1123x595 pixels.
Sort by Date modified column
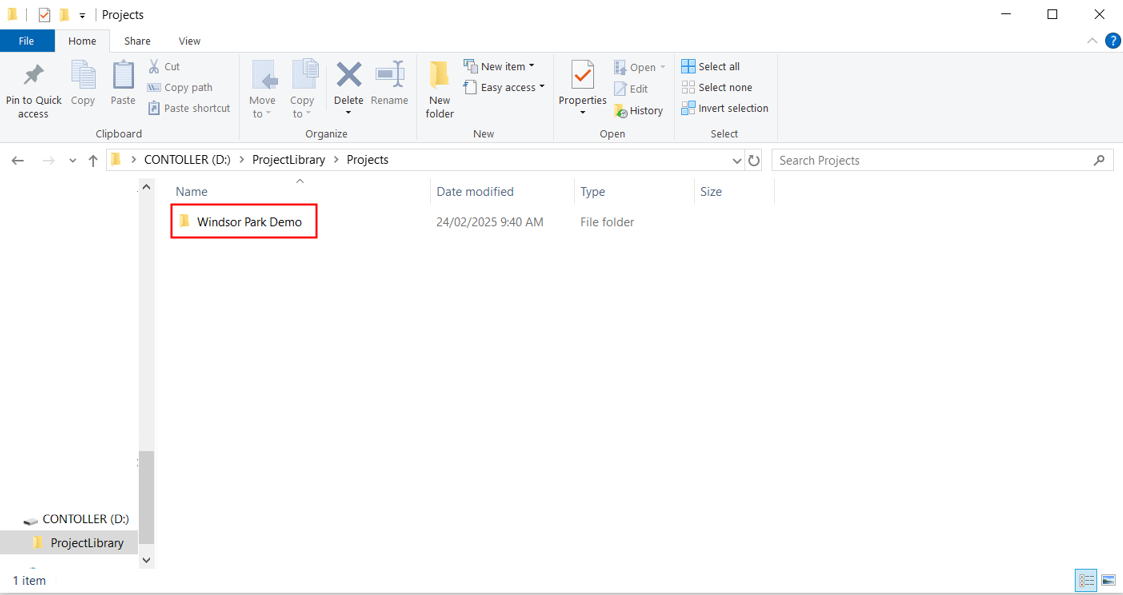(x=476, y=192)
